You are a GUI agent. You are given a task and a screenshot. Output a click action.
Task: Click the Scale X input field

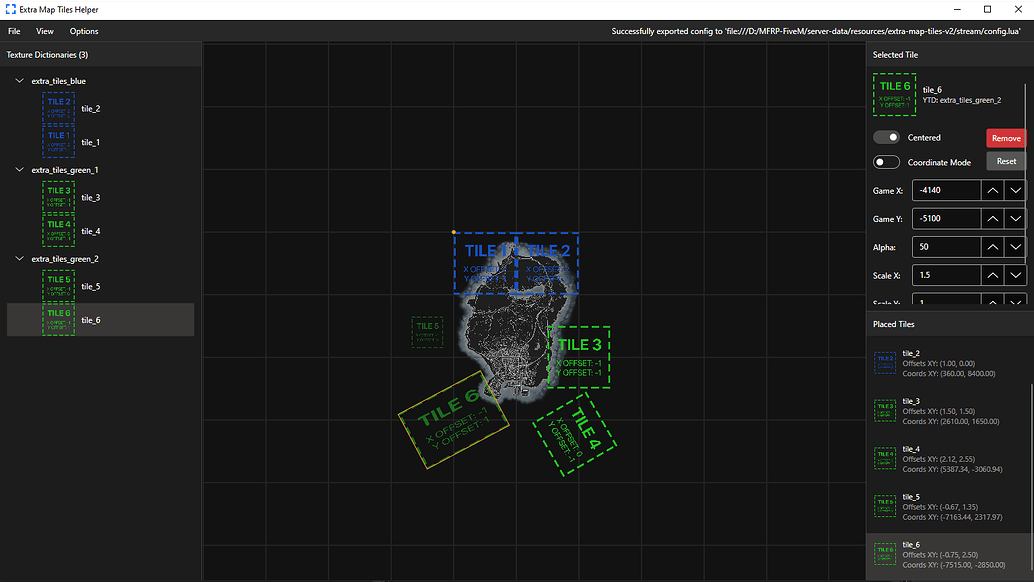click(946, 276)
